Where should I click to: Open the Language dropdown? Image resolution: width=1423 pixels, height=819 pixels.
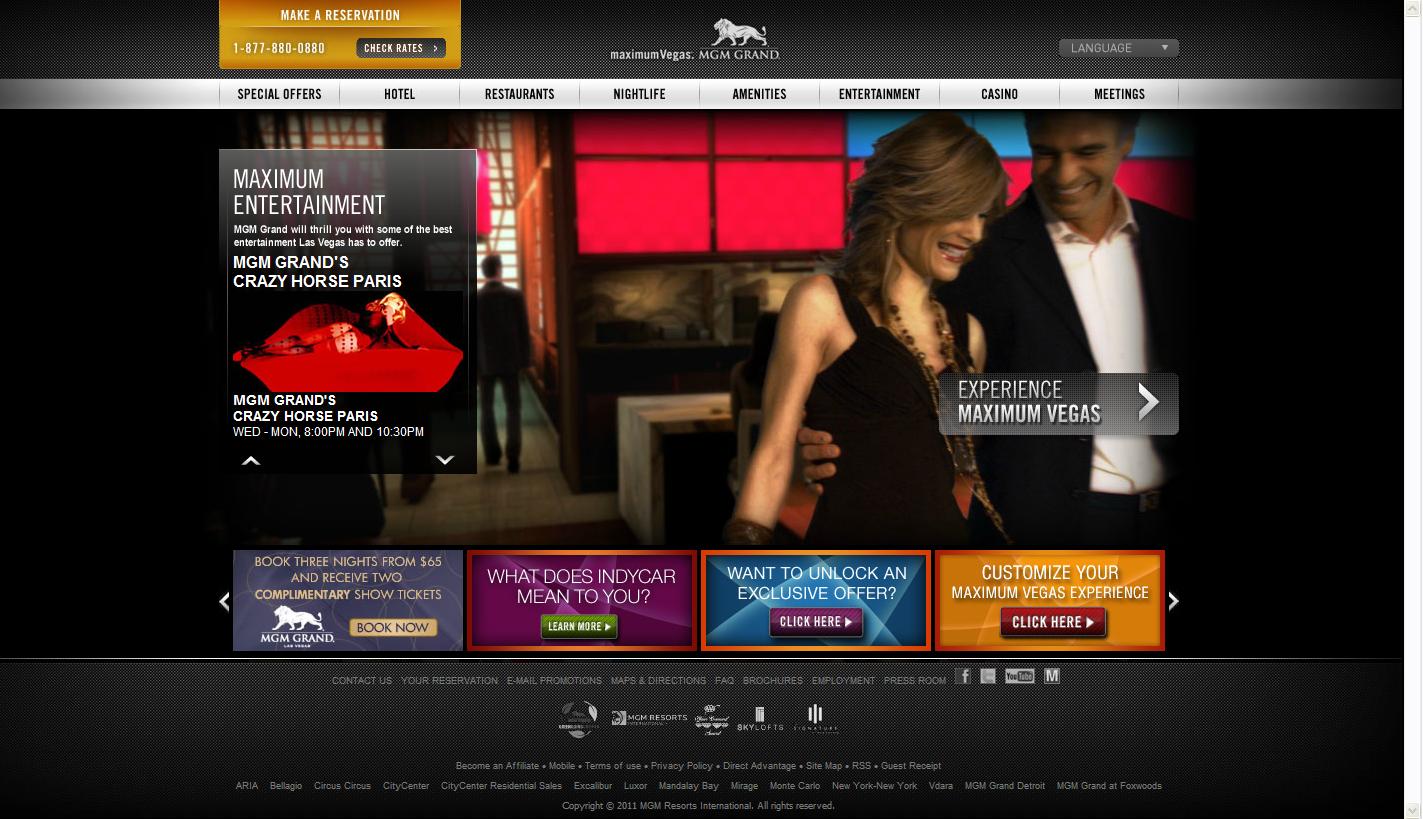point(1118,48)
